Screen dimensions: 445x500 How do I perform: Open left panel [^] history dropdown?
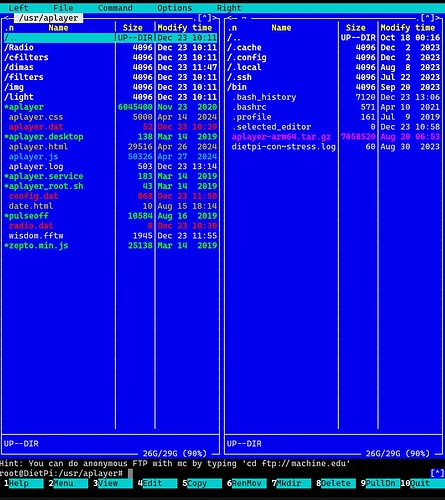205,18
